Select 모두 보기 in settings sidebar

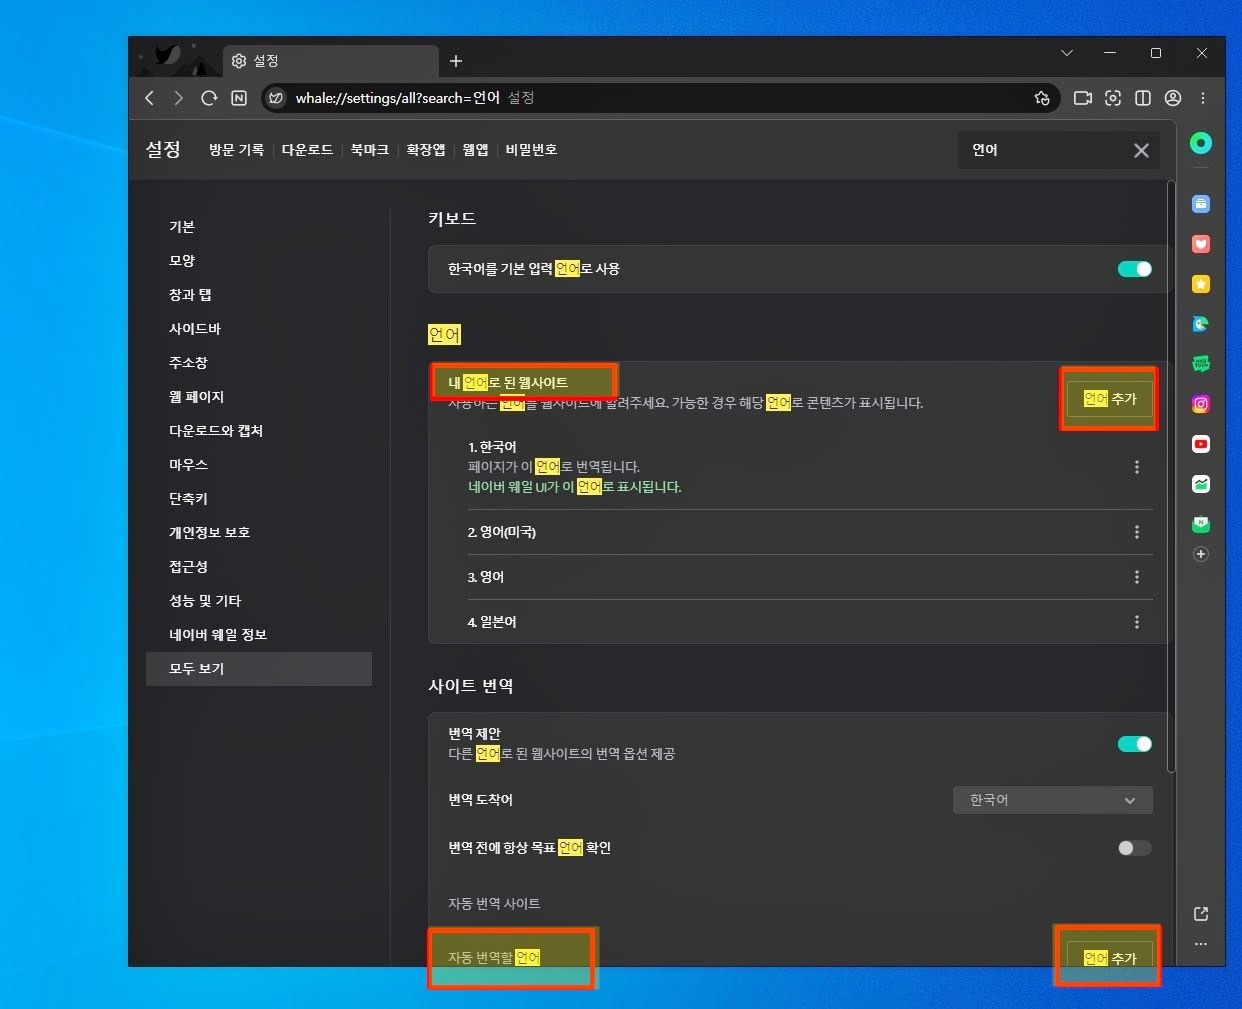259,669
